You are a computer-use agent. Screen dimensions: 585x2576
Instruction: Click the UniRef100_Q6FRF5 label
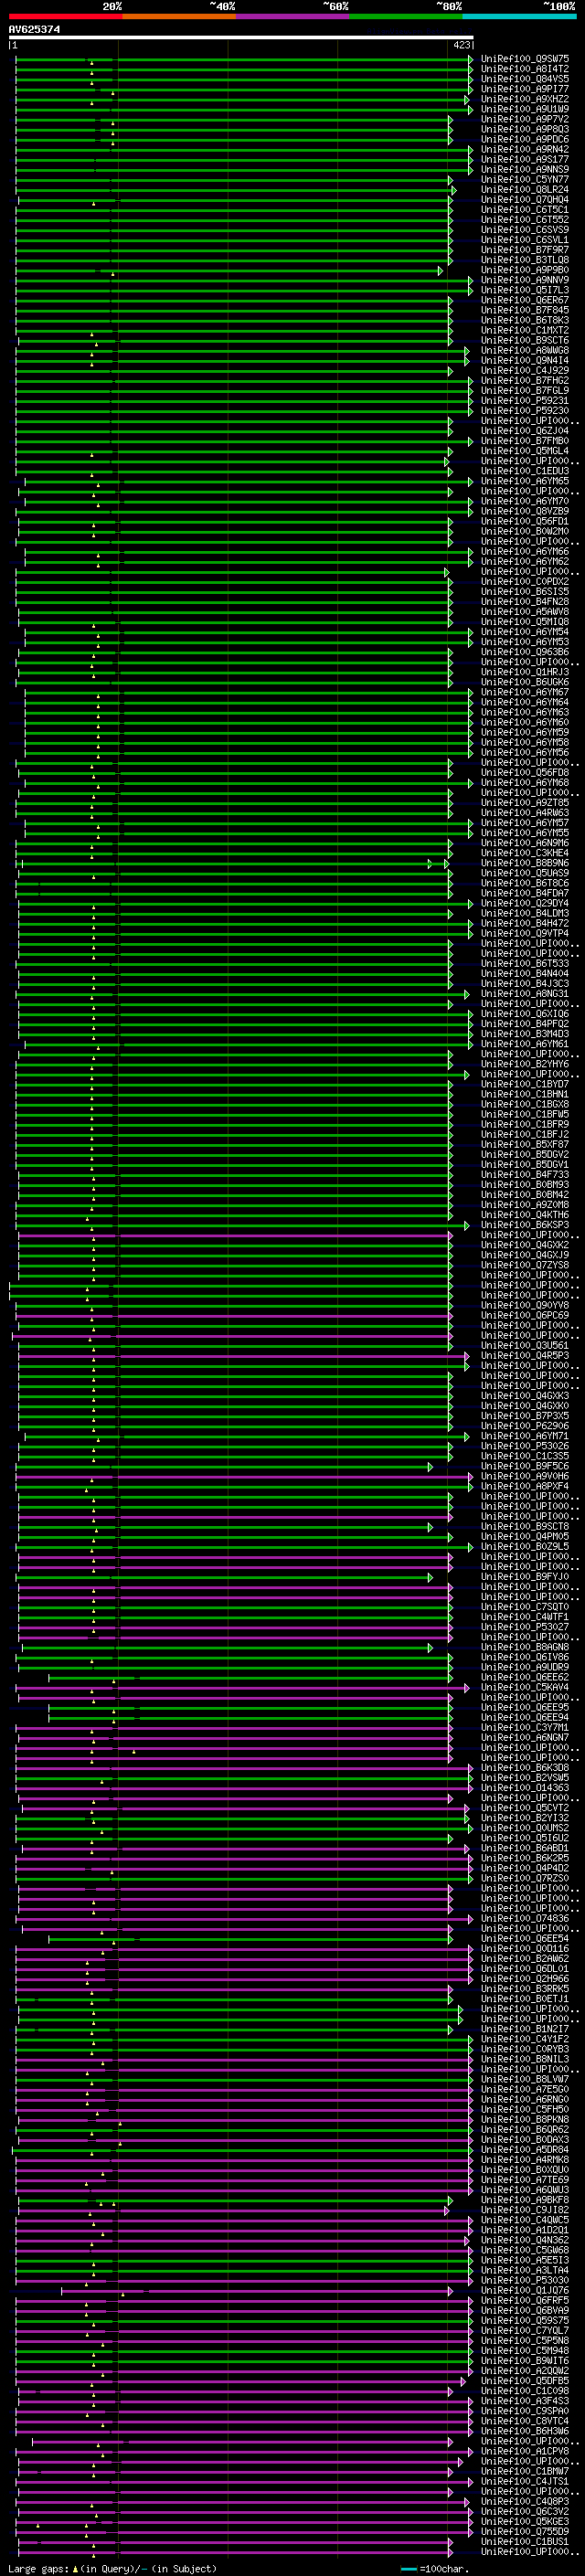[x=525, y=2300]
